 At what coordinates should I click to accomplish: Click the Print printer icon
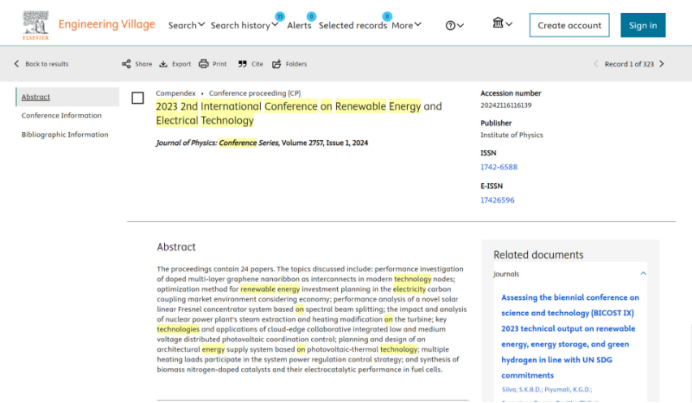click(x=203, y=64)
